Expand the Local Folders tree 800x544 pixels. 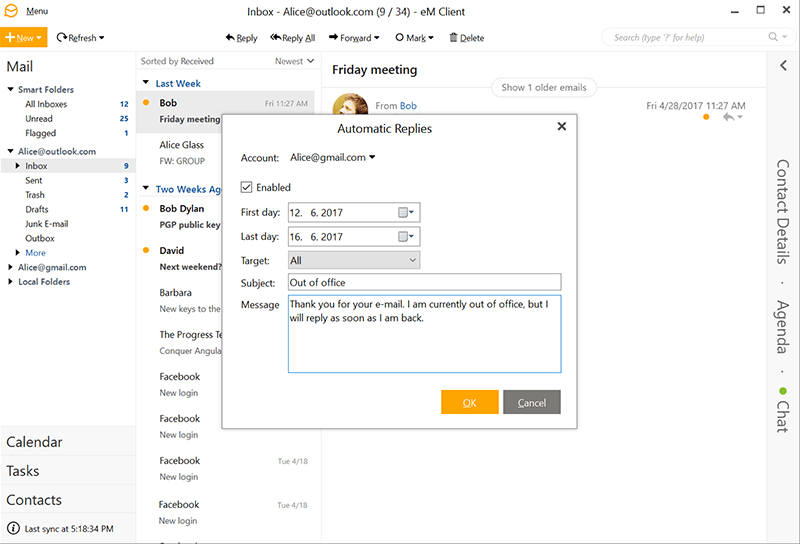point(10,282)
